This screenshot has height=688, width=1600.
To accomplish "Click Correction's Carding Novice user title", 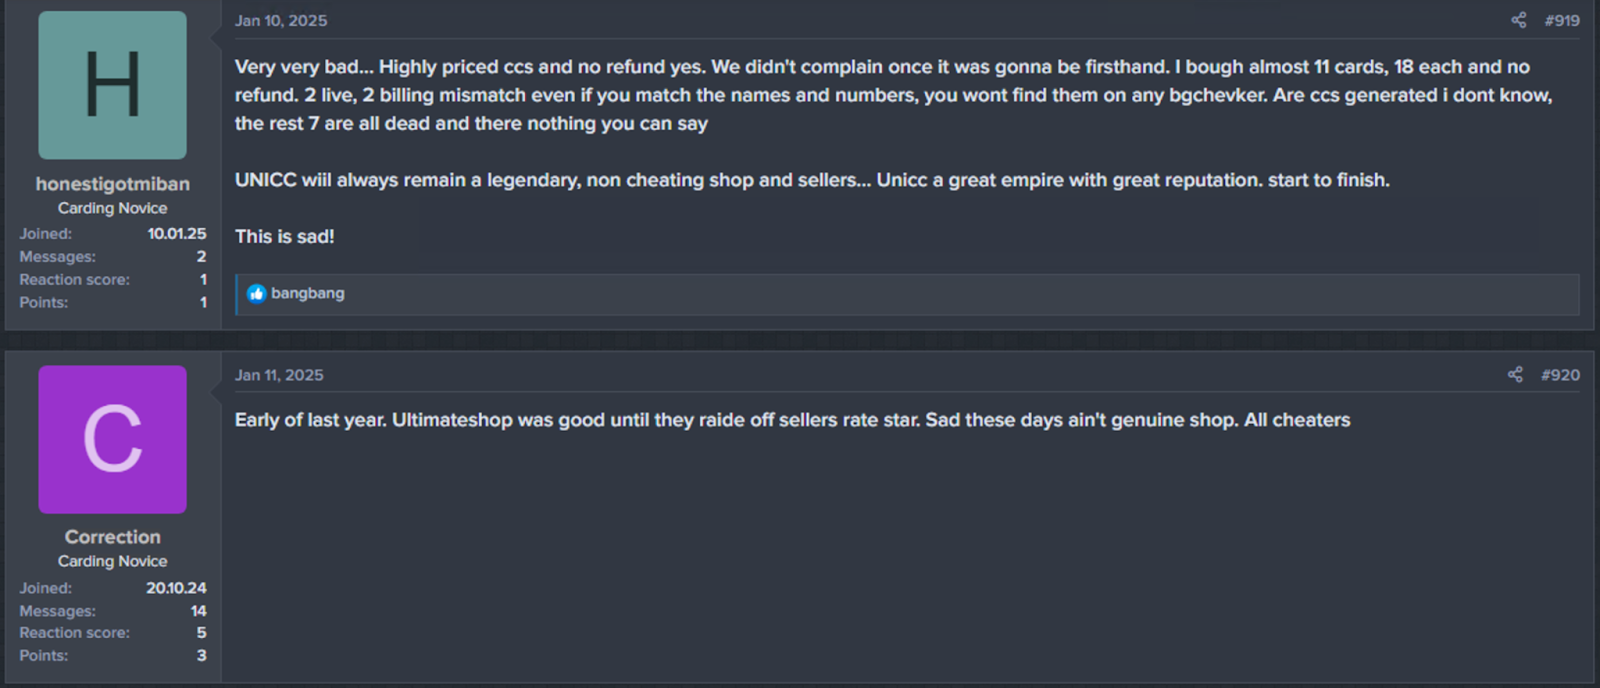I will (112, 561).
